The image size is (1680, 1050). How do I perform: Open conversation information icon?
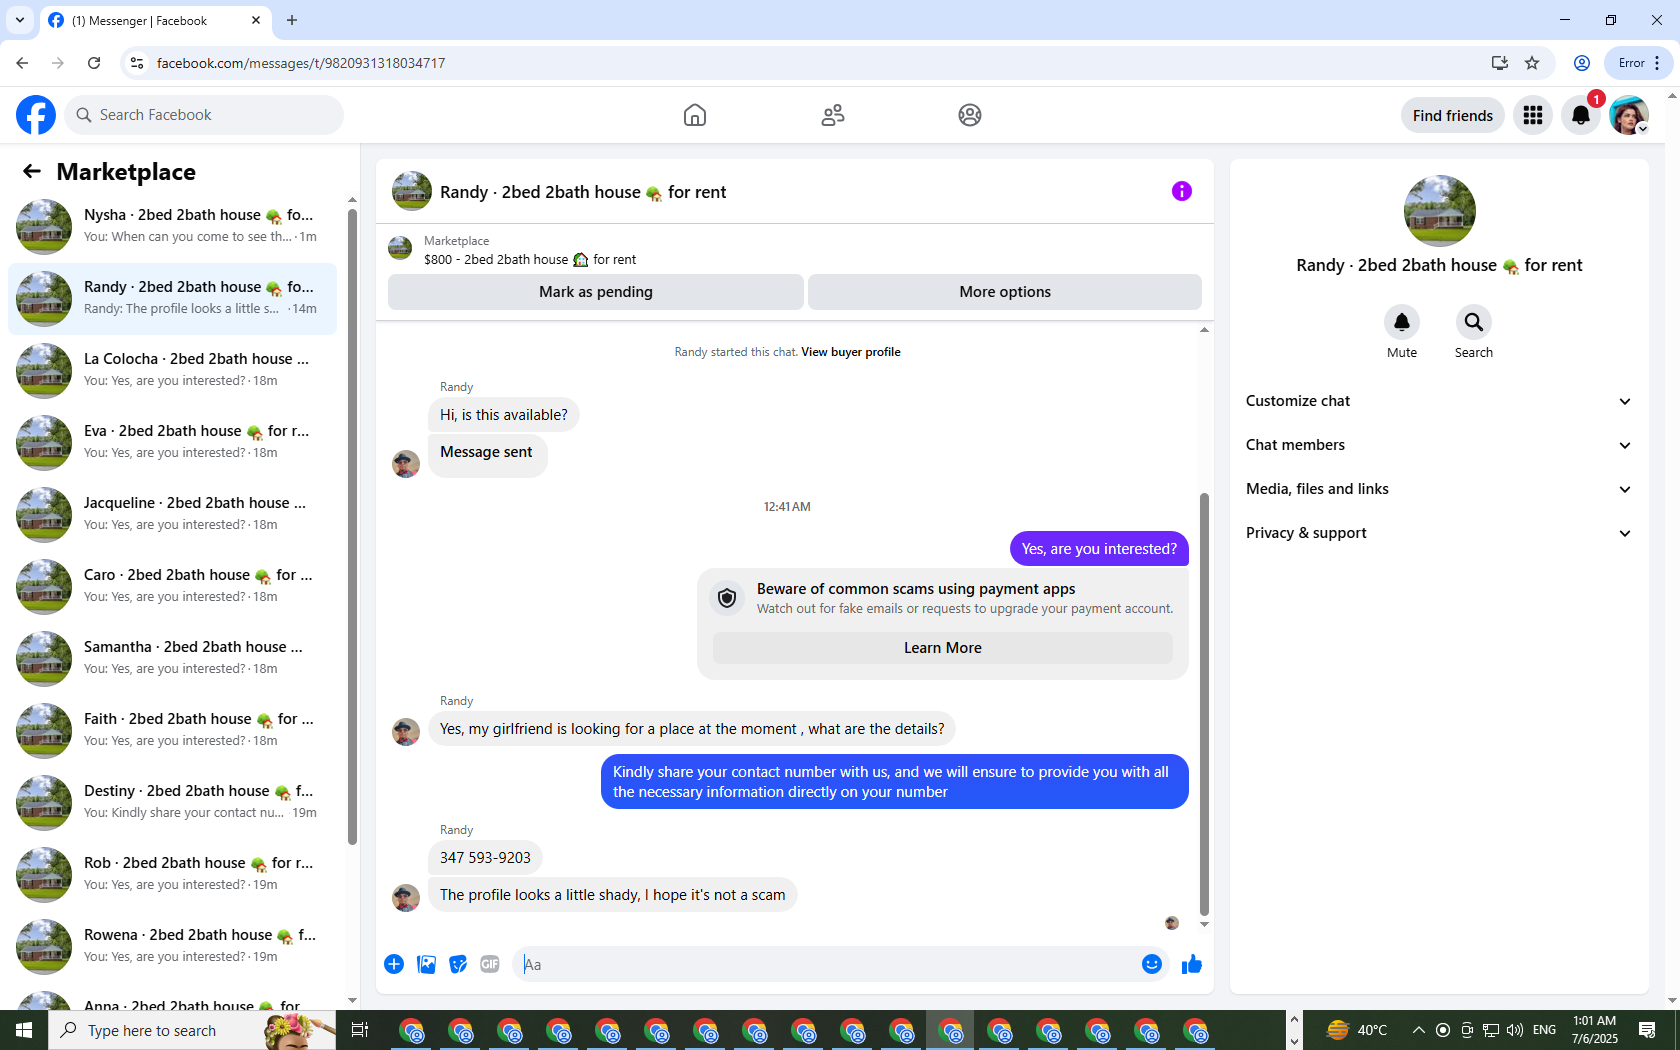(x=1182, y=191)
